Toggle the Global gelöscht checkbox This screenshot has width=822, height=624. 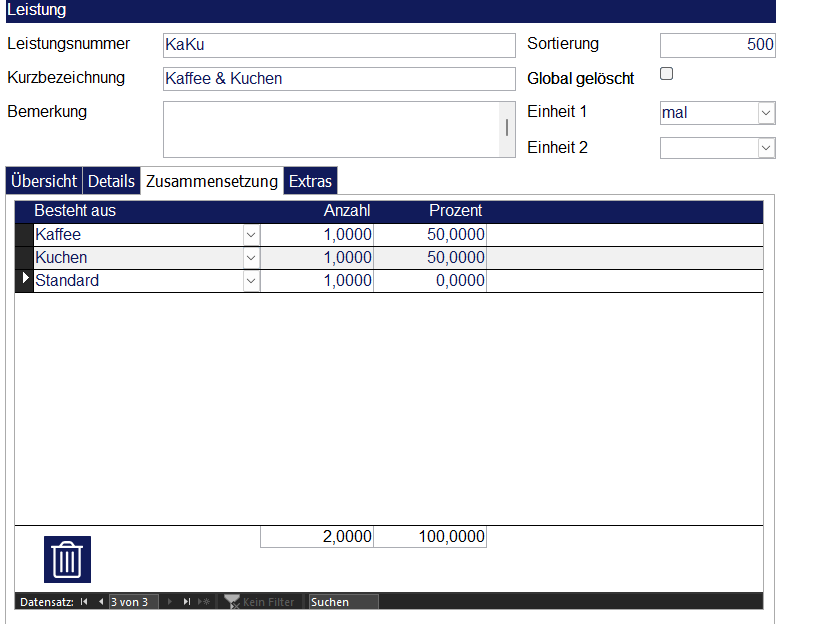coord(667,74)
